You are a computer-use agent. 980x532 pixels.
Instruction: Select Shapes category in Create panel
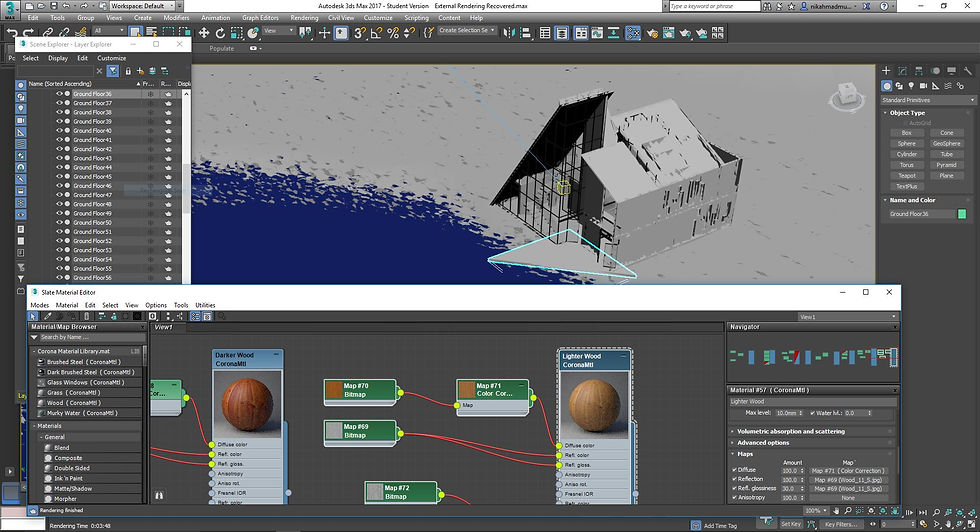[x=899, y=86]
